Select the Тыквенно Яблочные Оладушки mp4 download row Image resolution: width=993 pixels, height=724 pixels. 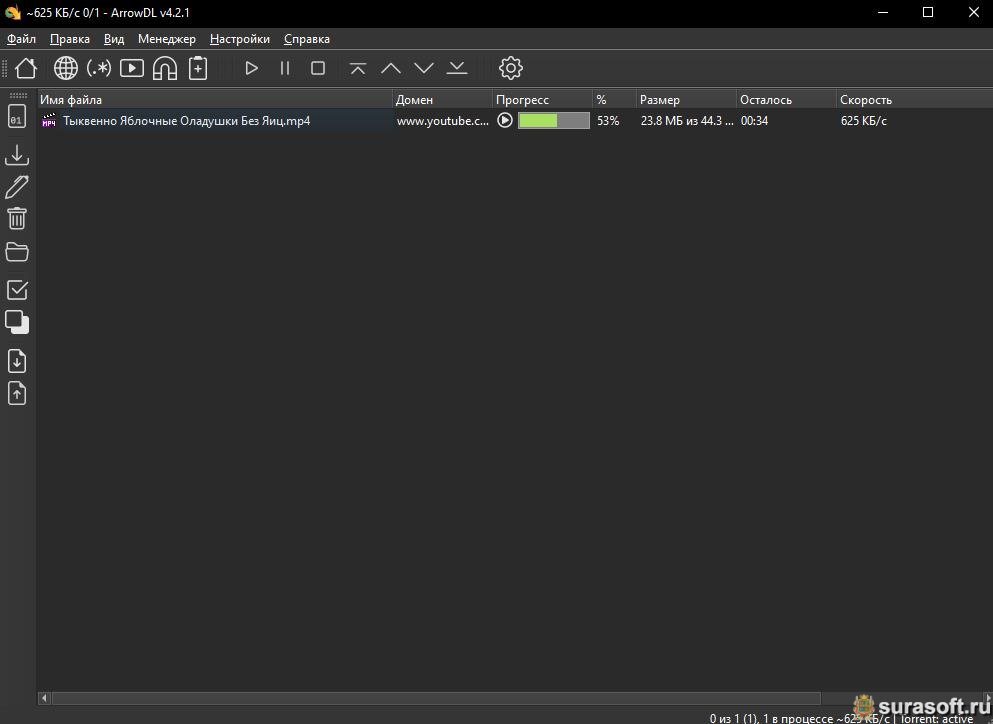[186, 121]
